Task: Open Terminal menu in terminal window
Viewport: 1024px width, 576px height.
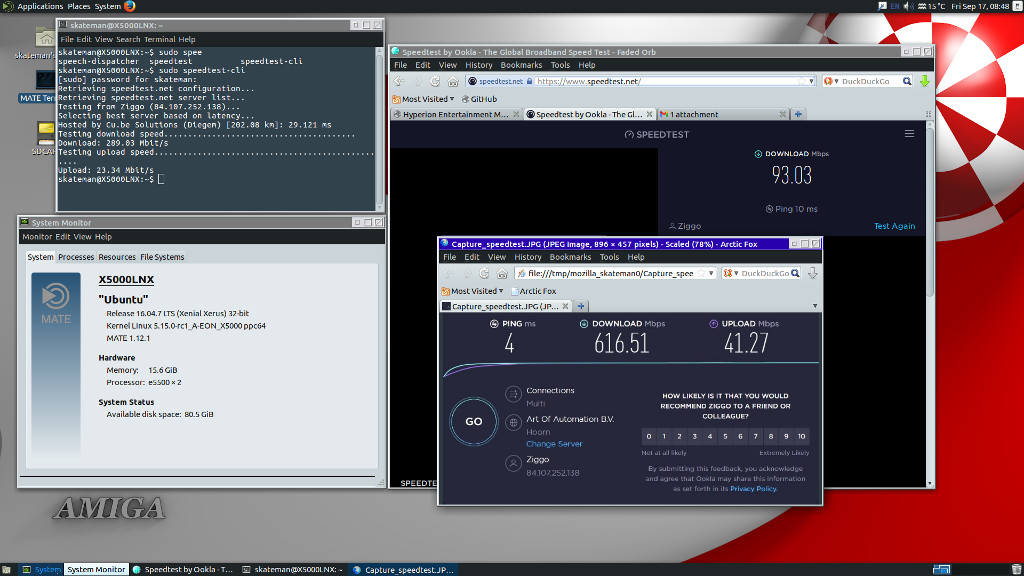Action: 159,39
